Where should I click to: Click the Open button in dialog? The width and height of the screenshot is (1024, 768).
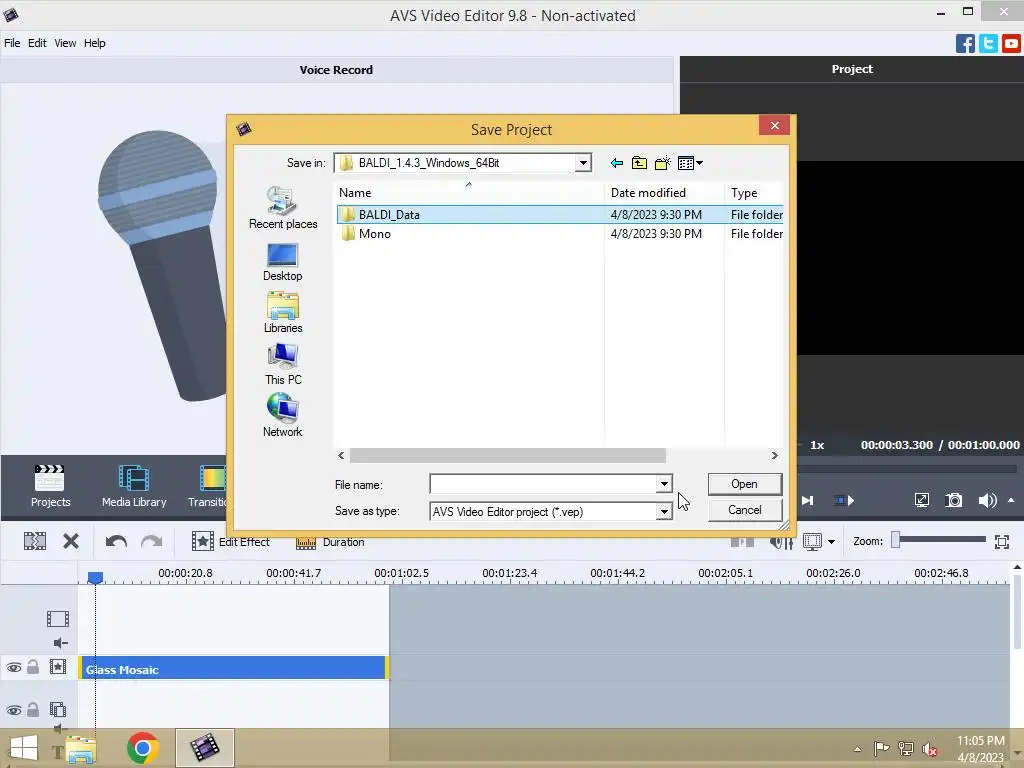(744, 484)
